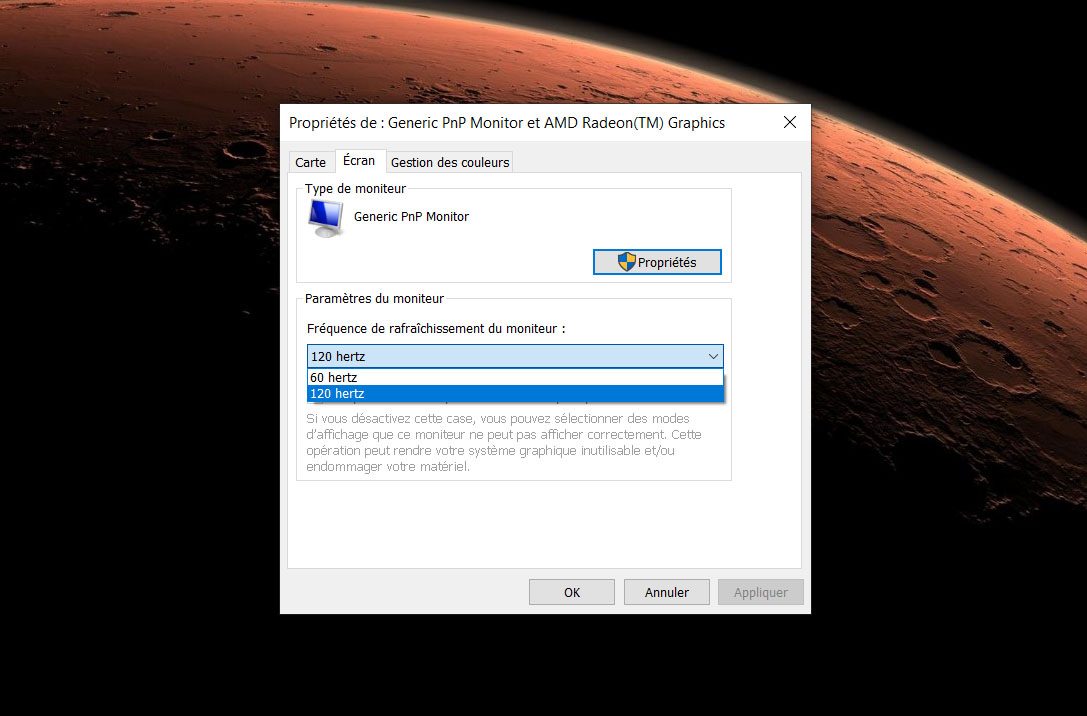Select the Écran tab
1087x716 pixels.
(x=359, y=161)
